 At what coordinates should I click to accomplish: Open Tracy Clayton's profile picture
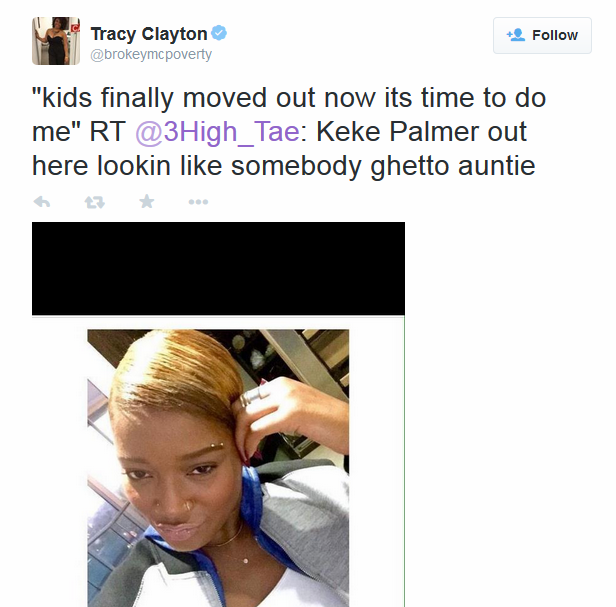(56, 41)
